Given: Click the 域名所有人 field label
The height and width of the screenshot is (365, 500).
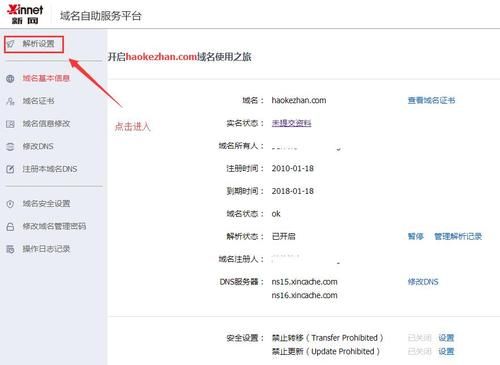Looking at the screenshot, I should click(241, 146).
